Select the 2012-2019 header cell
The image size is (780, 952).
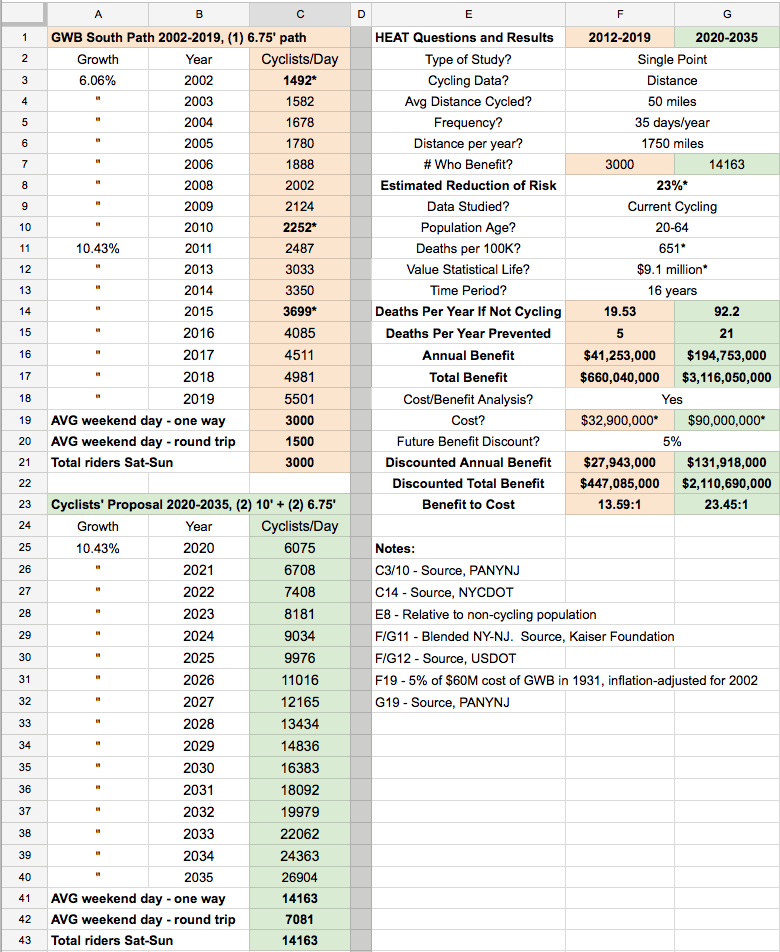(620, 37)
